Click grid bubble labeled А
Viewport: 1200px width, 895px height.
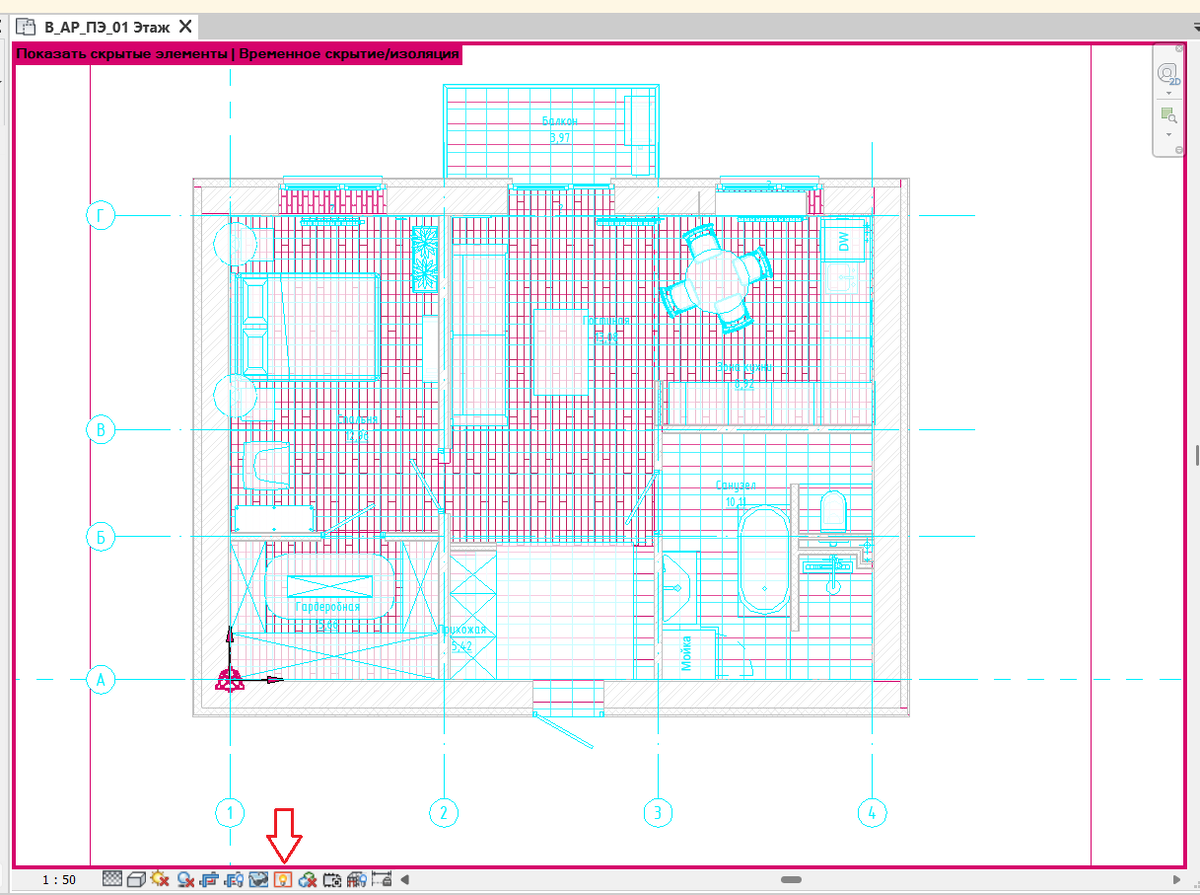(x=100, y=680)
